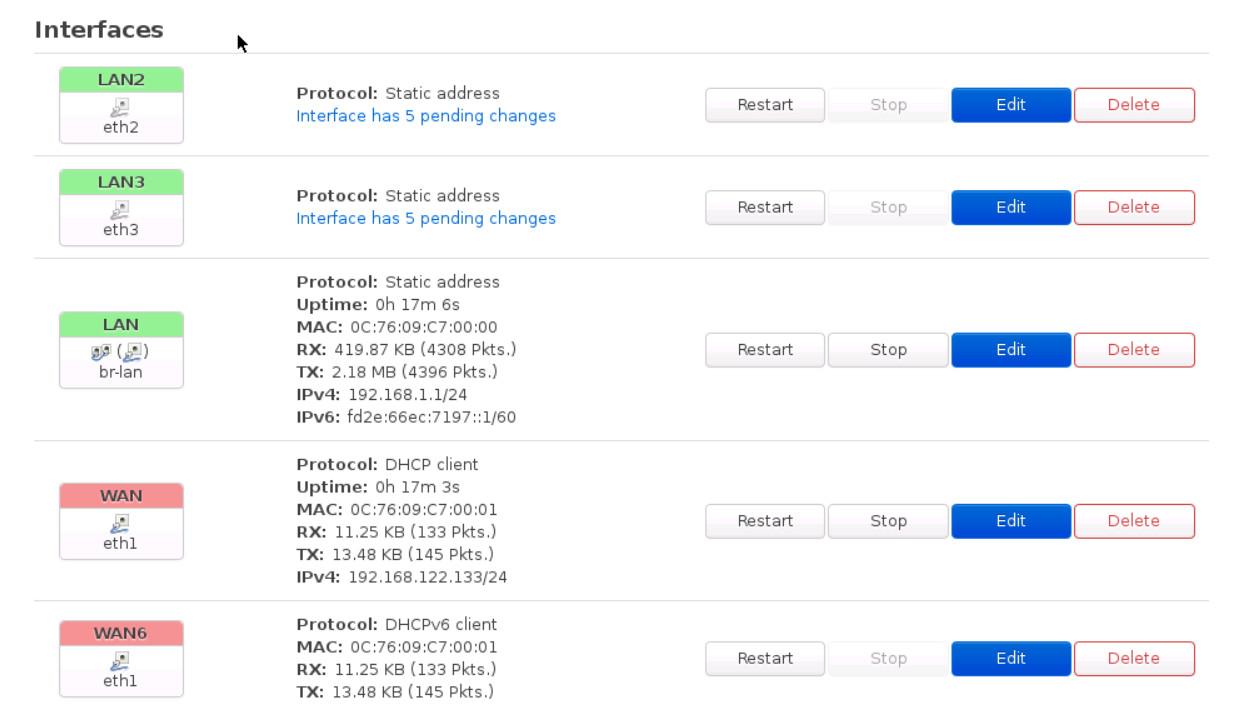Edit the WAN6 interface

tap(1011, 658)
